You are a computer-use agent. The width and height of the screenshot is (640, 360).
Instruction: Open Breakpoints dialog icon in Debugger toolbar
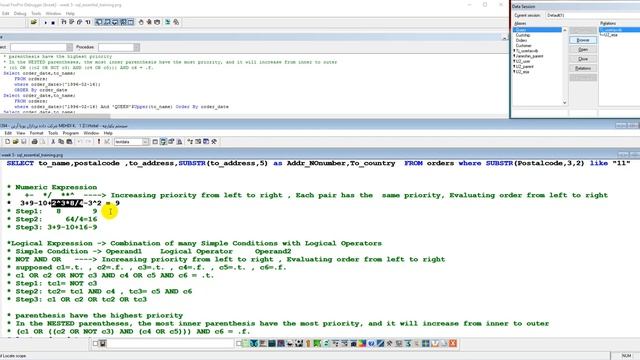pyautogui.click(x=157, y=22)
